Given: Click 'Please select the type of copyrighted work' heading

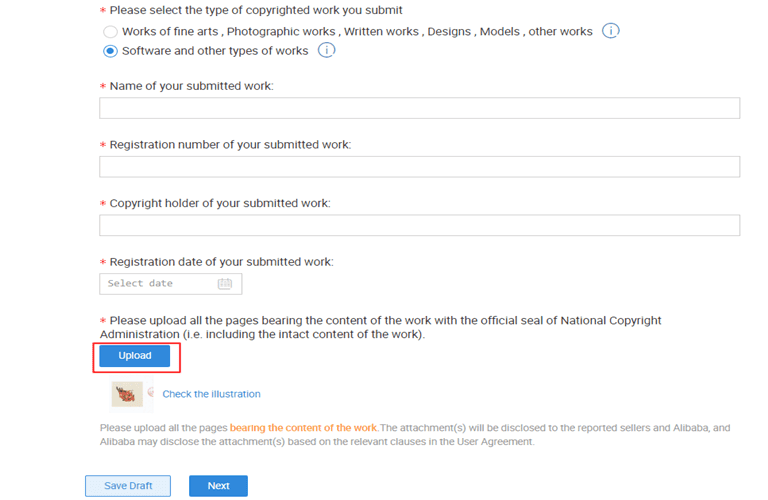Looking at the screenshot, I should coord(256,10).
